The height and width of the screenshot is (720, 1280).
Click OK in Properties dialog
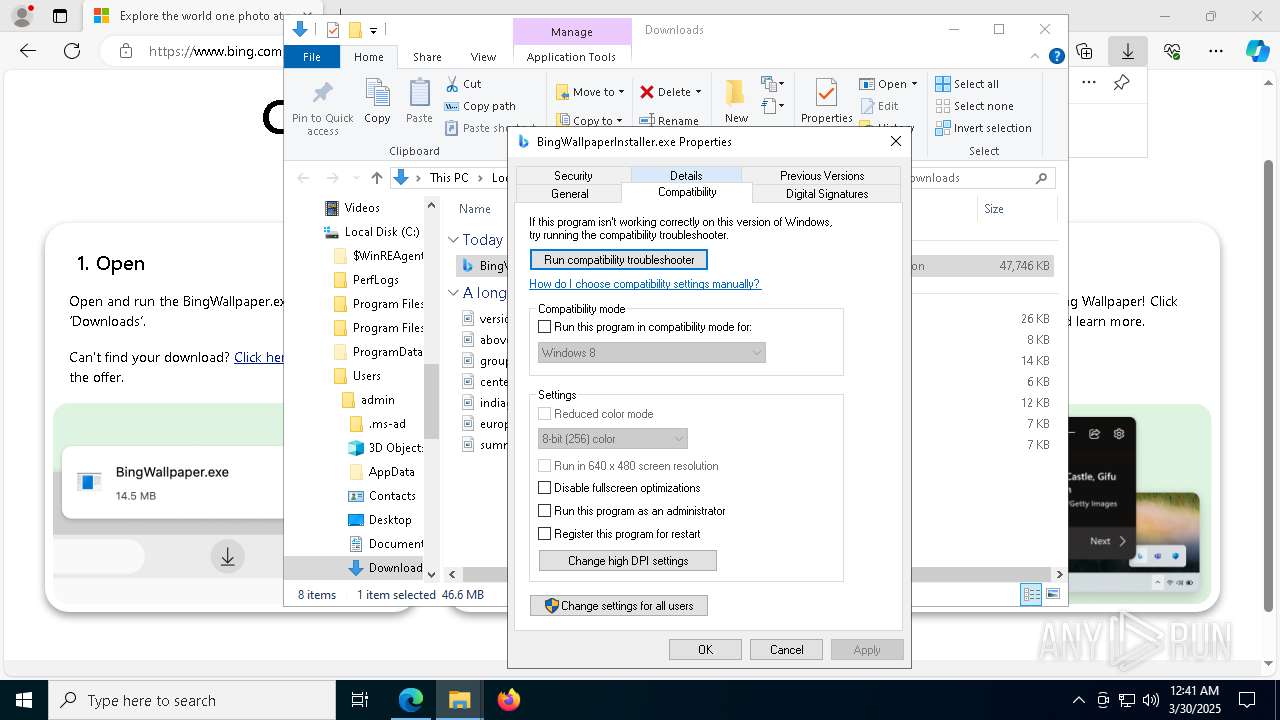[705, 650]
